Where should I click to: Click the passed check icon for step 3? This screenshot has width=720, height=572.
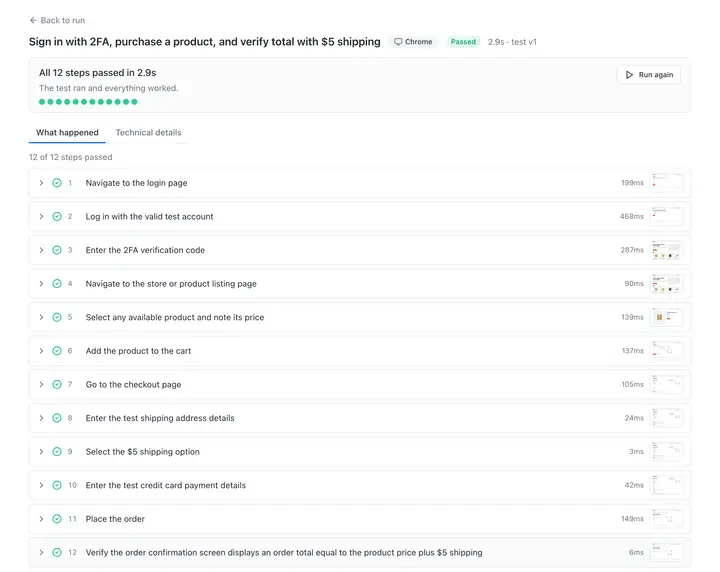(x=57, y=250)
